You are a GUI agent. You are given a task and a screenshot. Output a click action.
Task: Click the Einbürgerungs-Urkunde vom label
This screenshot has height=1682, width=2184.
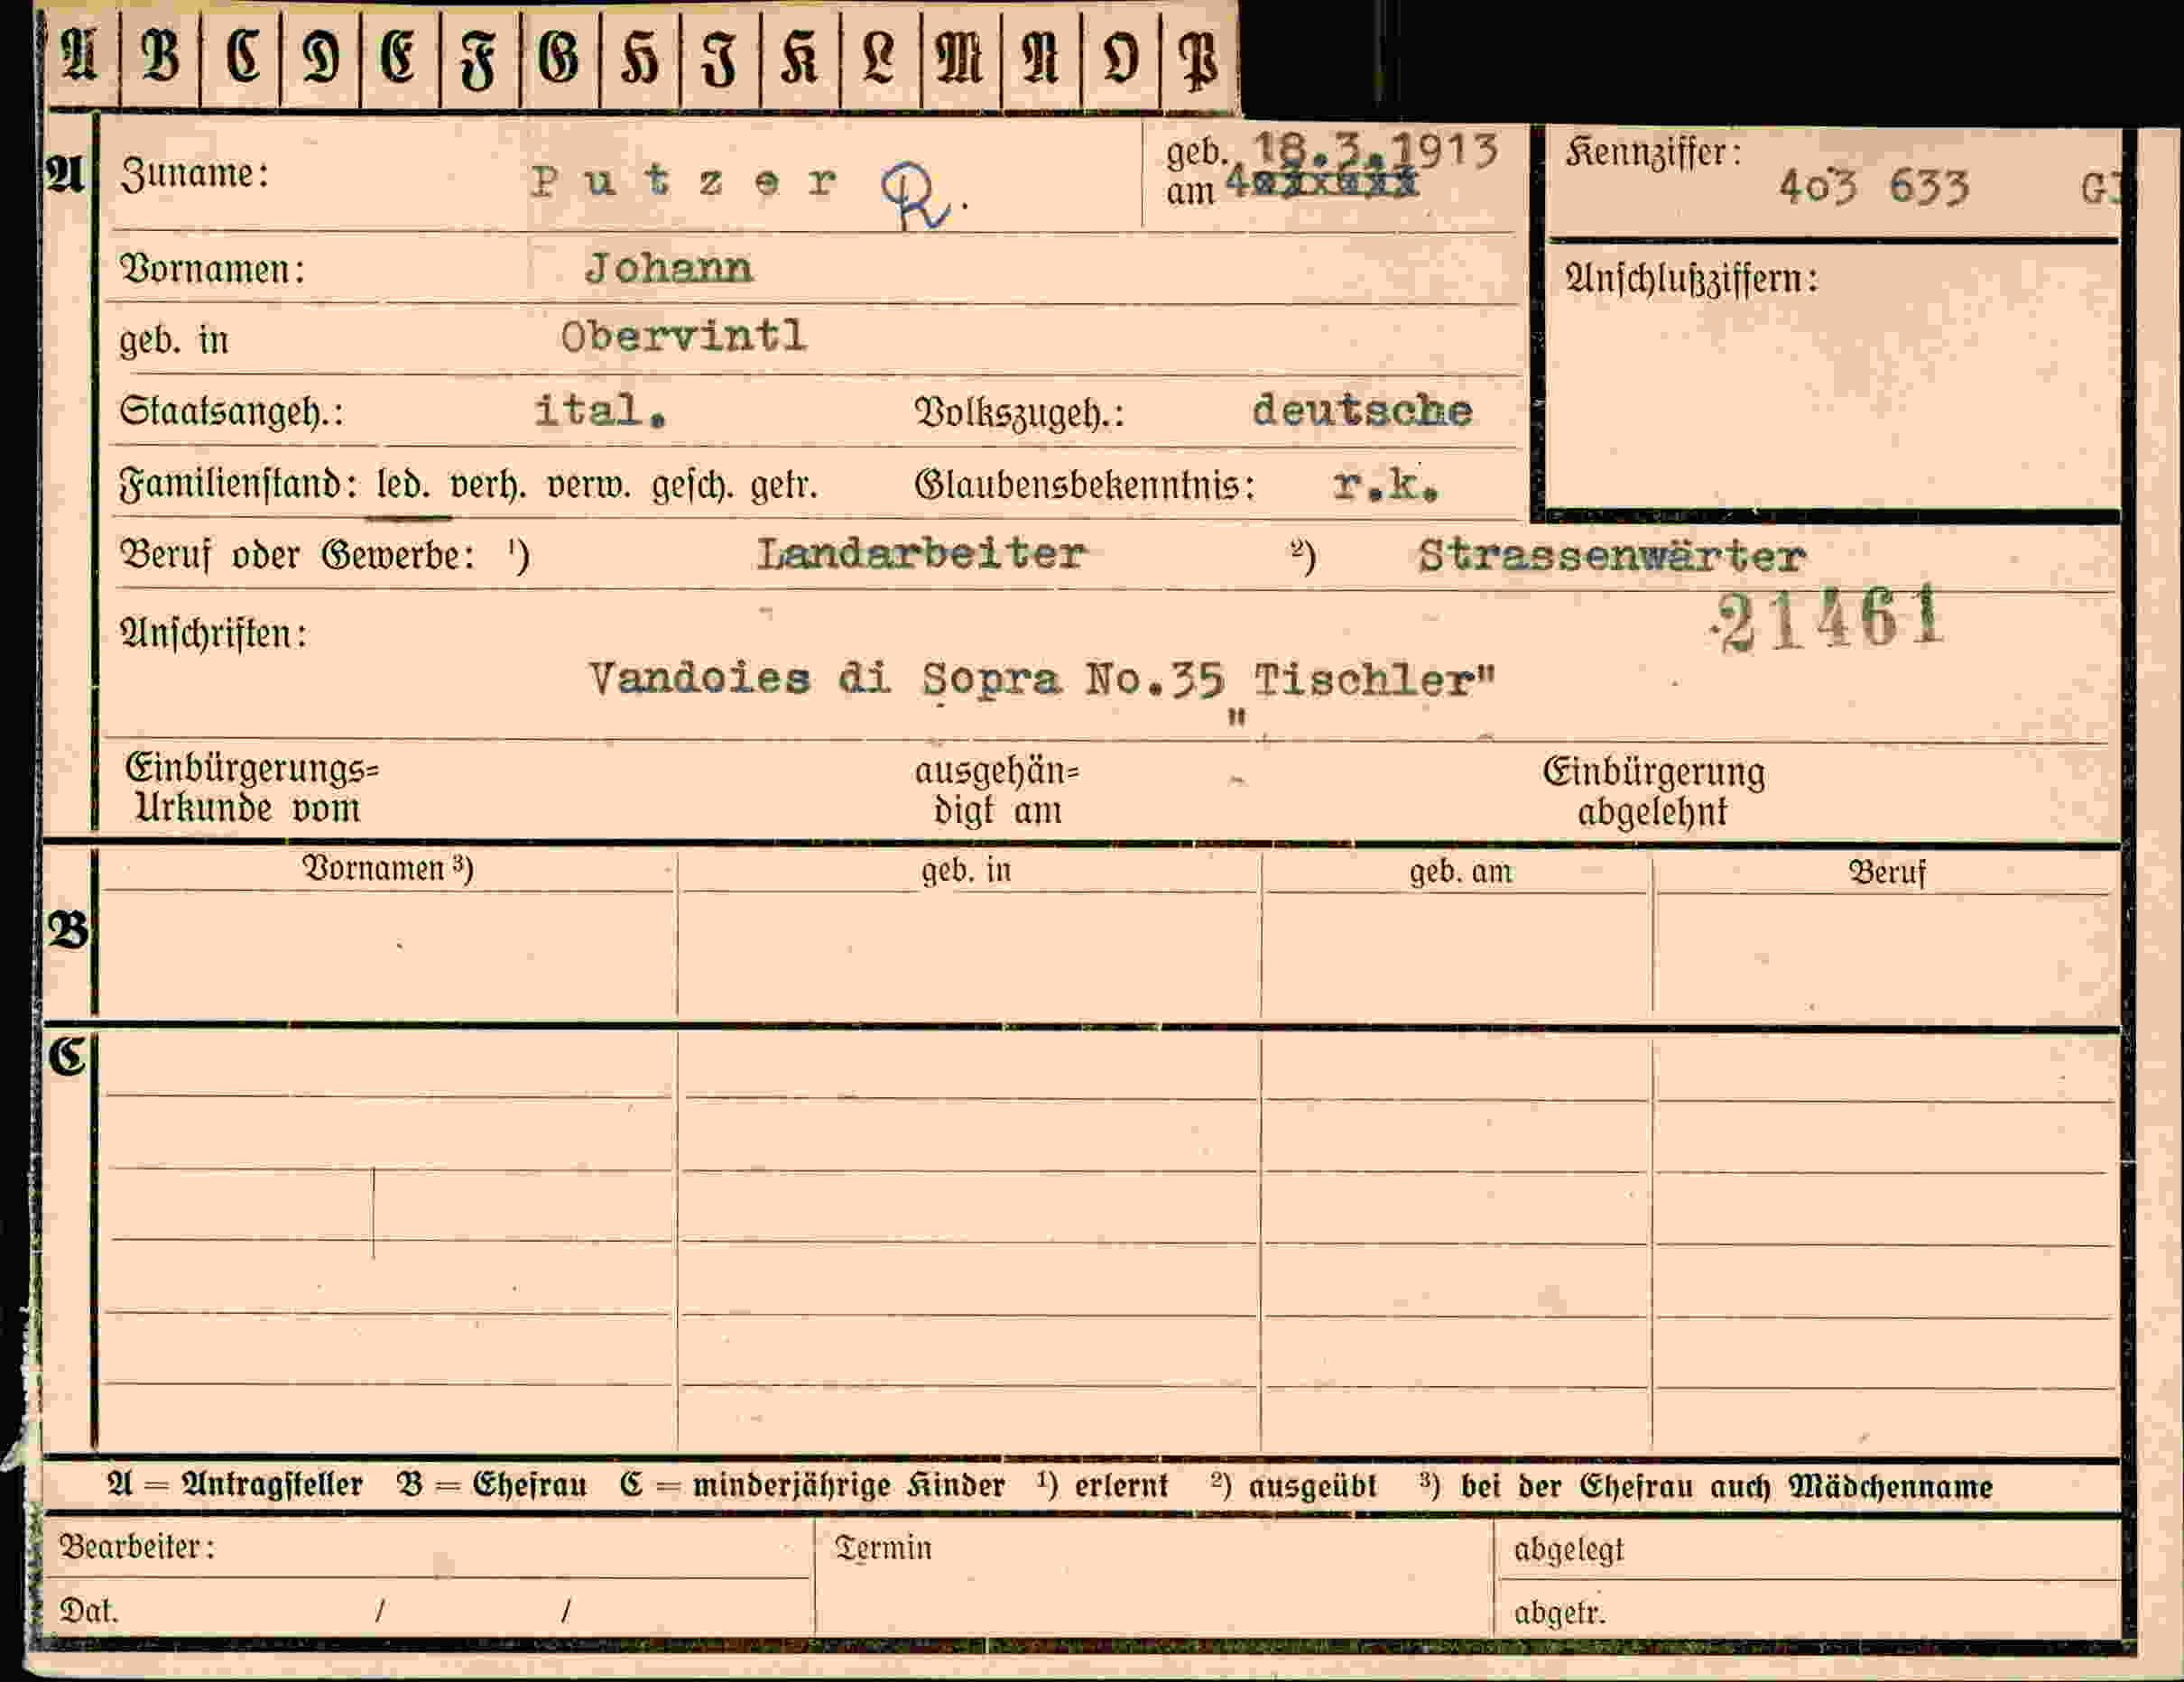click(x=251, y=788)
